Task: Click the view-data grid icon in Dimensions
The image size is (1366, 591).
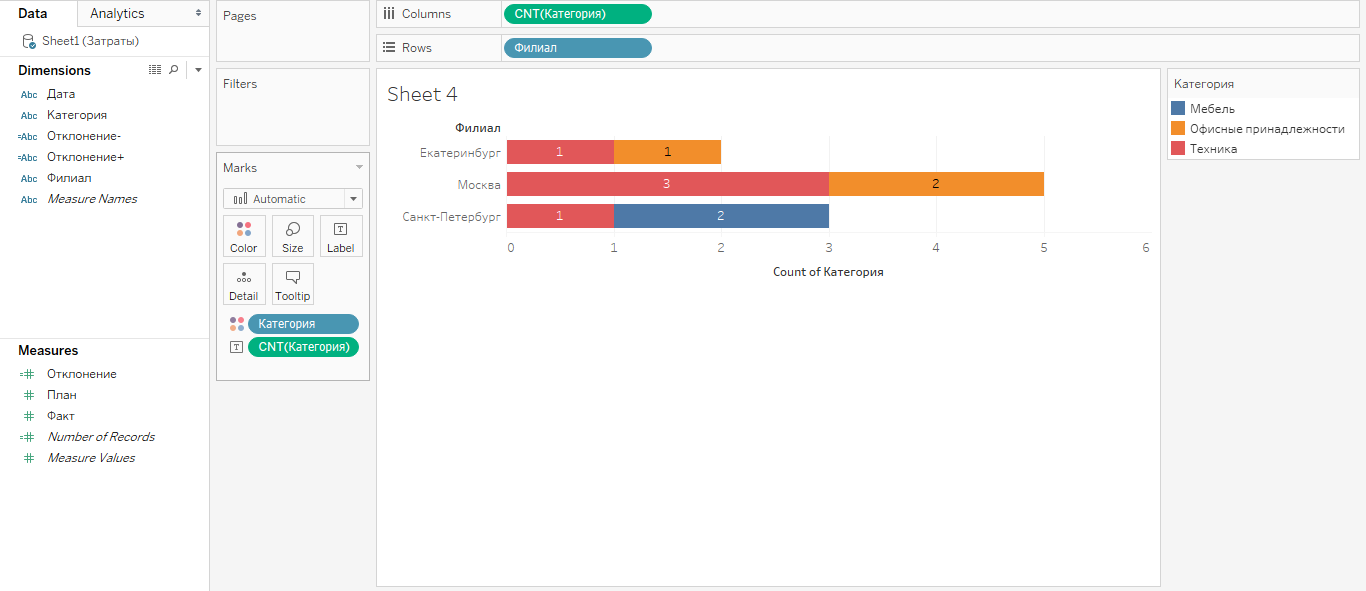Action: [x=155, y=70]
